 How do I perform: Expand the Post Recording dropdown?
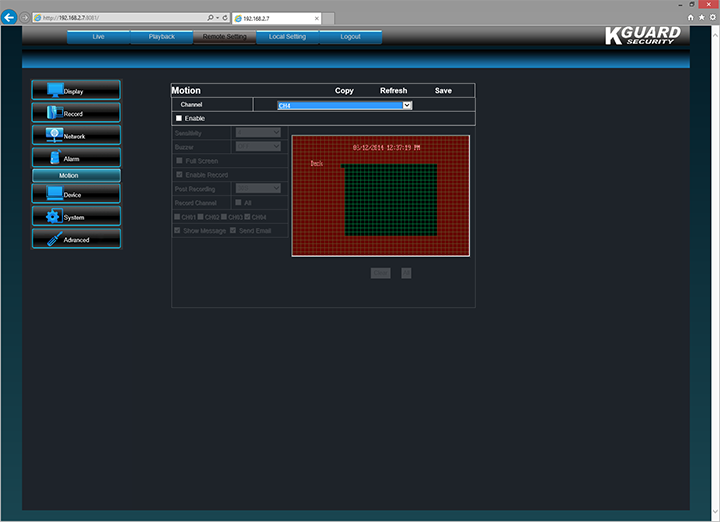click(257, 188)
